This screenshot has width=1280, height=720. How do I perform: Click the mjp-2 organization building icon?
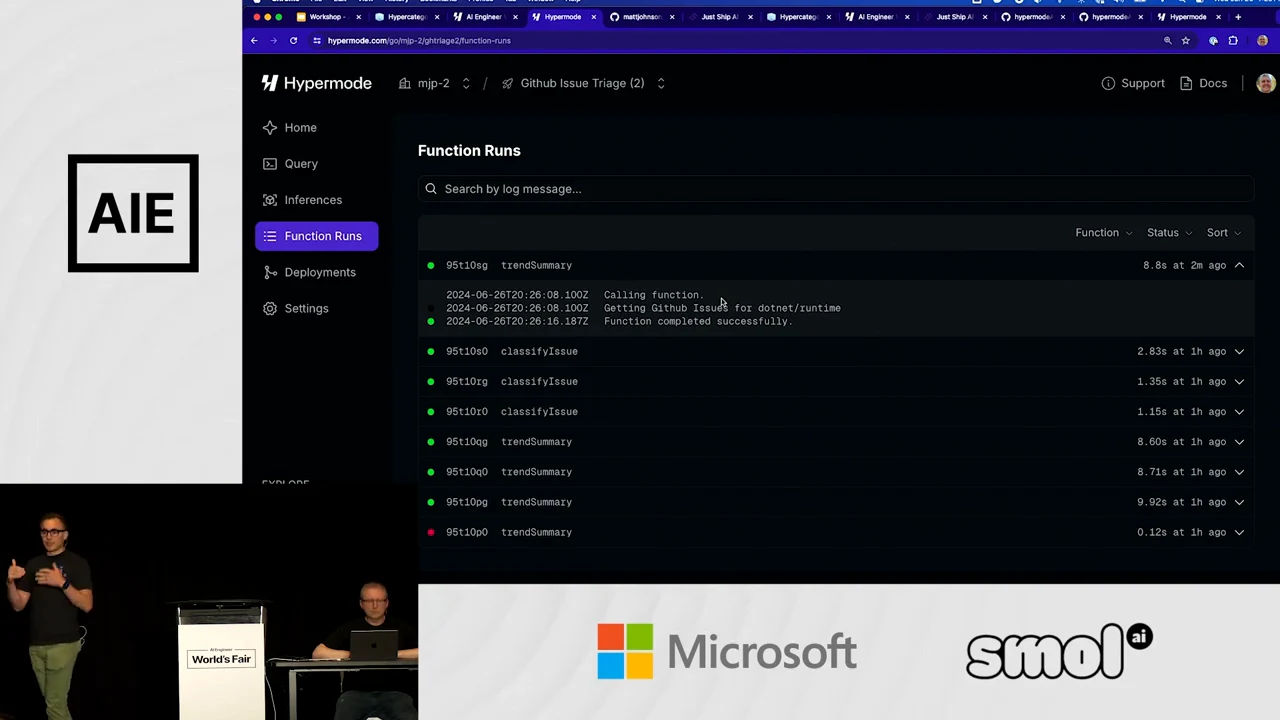(x=405, y=83)
